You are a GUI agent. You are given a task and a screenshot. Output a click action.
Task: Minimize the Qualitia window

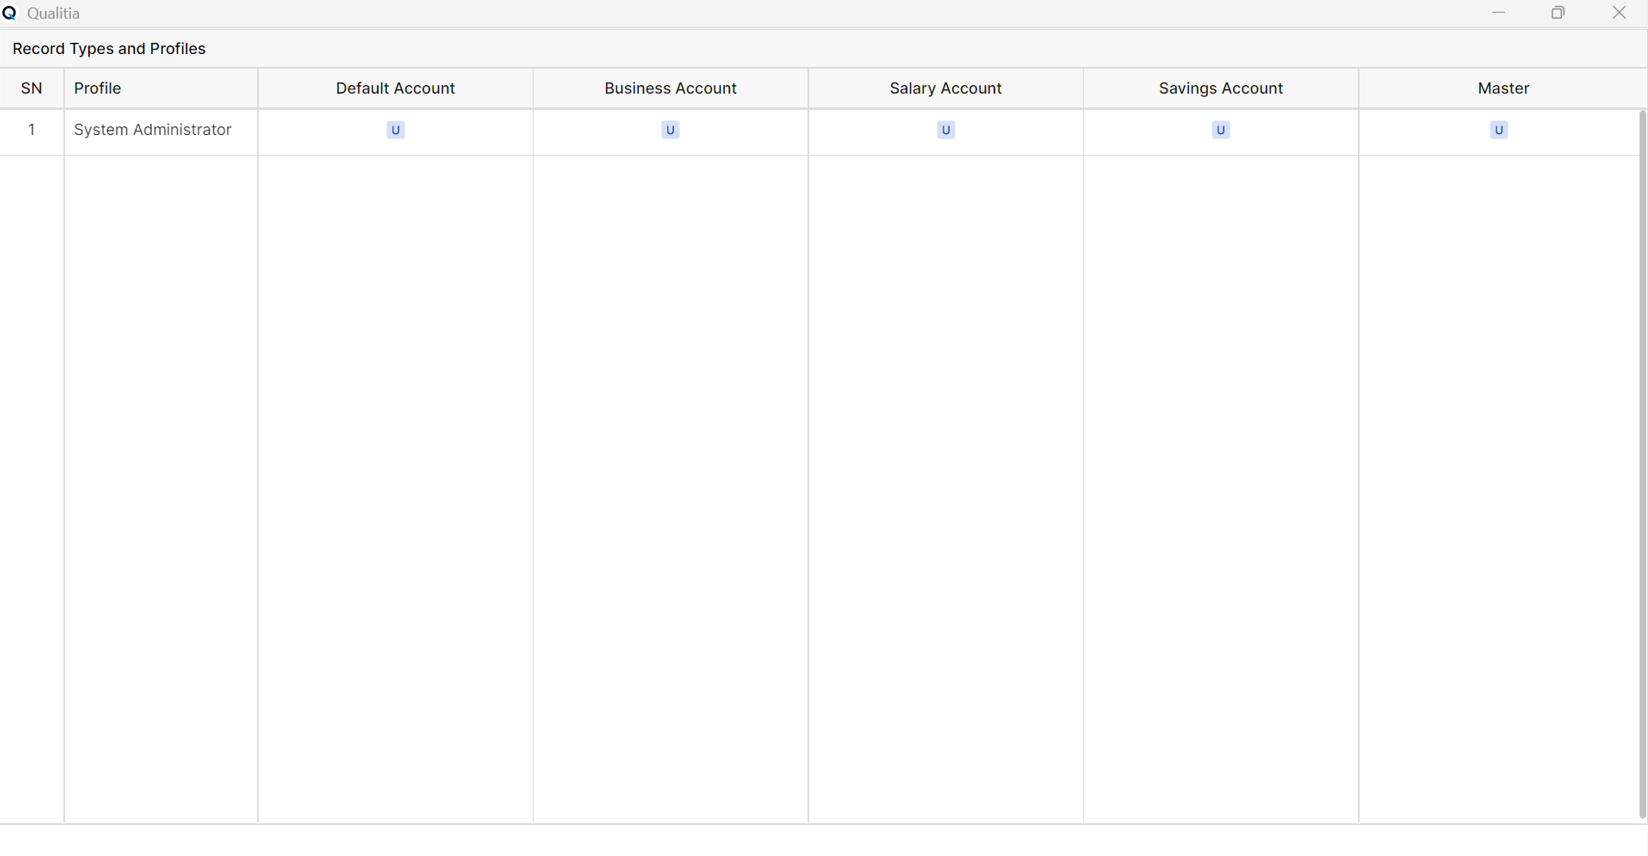(x=1498, y=13)
